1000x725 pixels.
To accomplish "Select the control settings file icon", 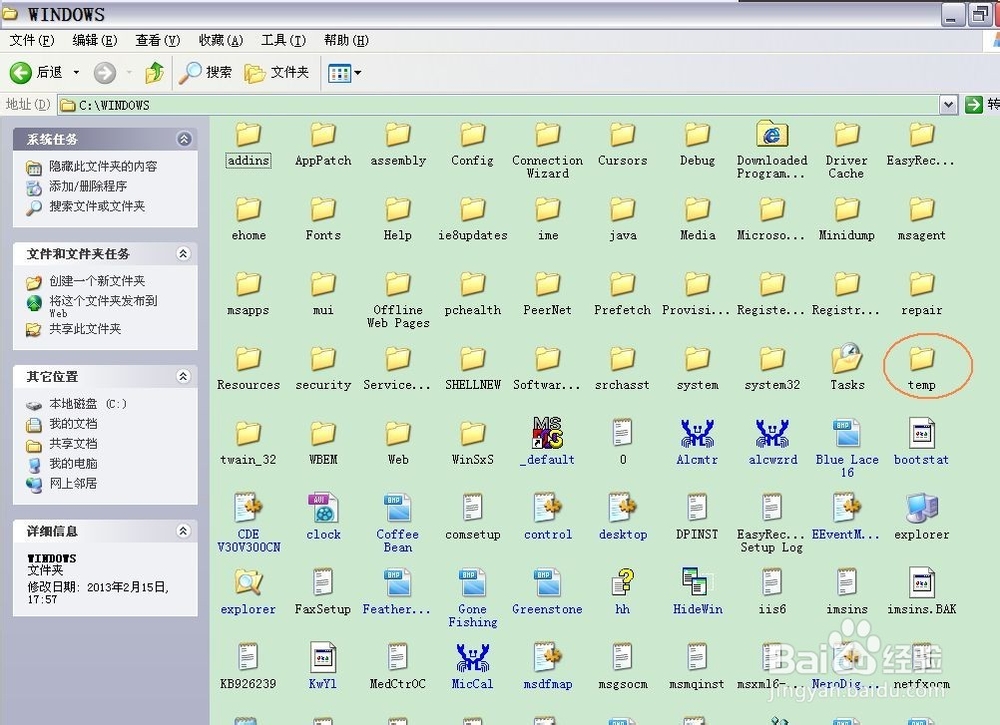I will pos(548,508).
